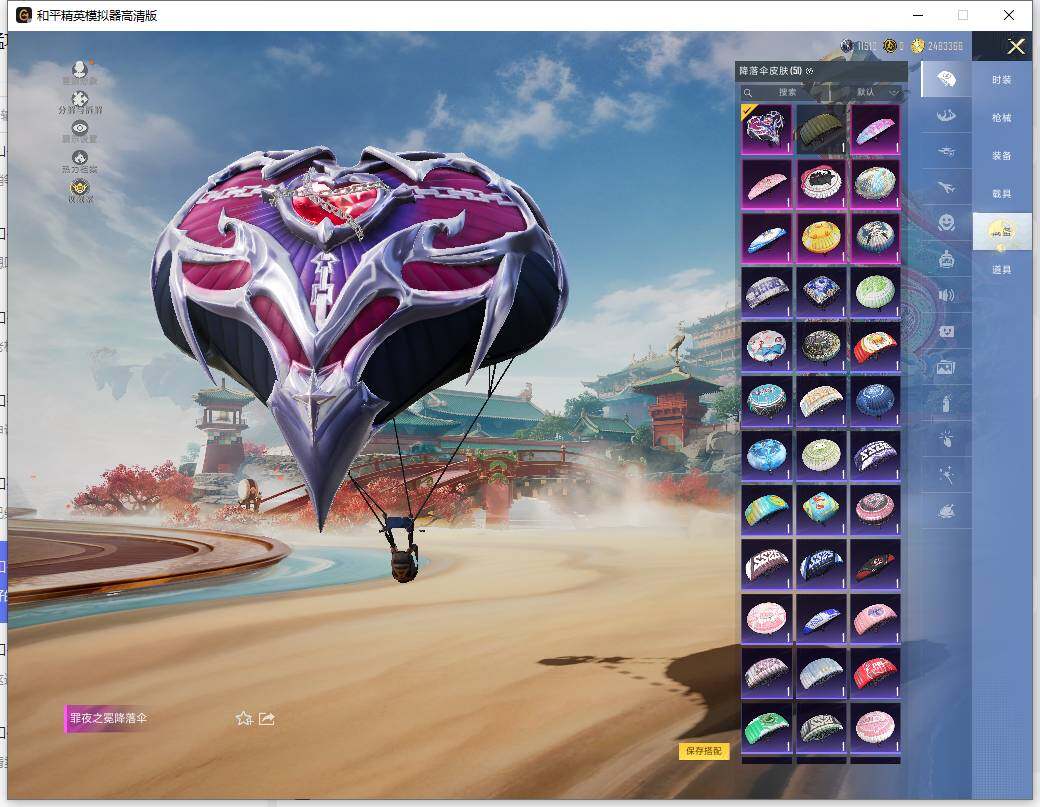Screen dimensions: 1040x807
Task: Open the airplane skin category
Action: [945, 185]
